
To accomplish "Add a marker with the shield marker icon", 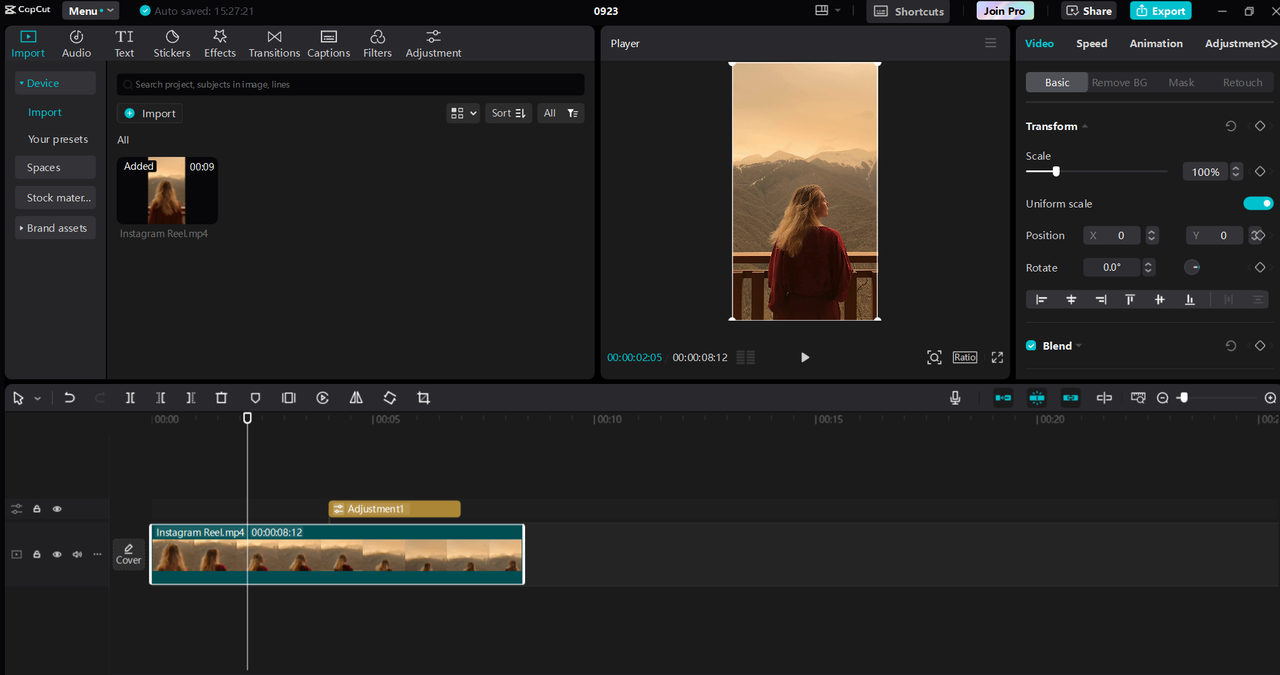I will pos(255,398).
